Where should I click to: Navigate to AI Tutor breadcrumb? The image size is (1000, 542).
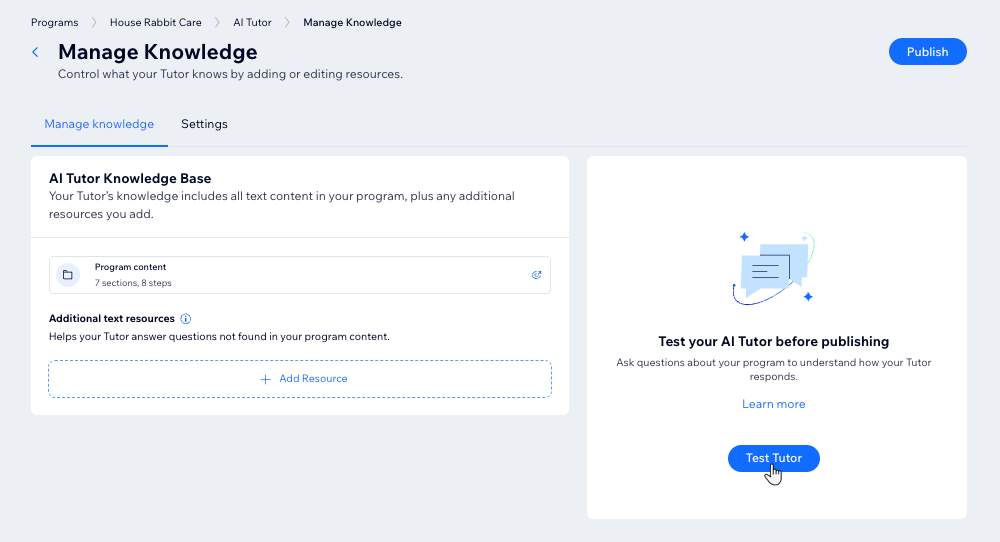coord(252,22)
